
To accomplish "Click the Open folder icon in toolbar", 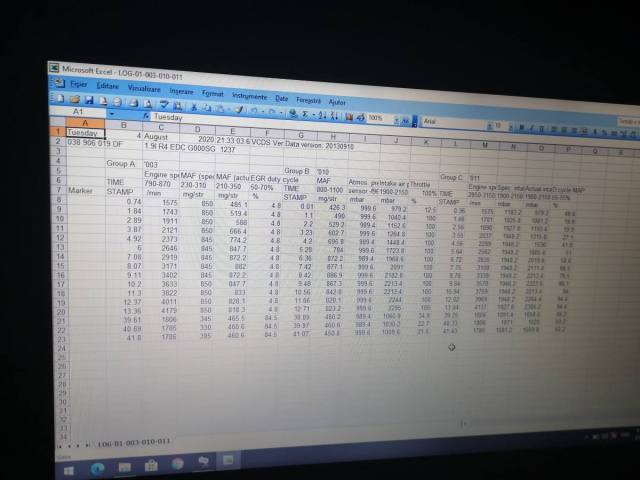I will [76, 100].
